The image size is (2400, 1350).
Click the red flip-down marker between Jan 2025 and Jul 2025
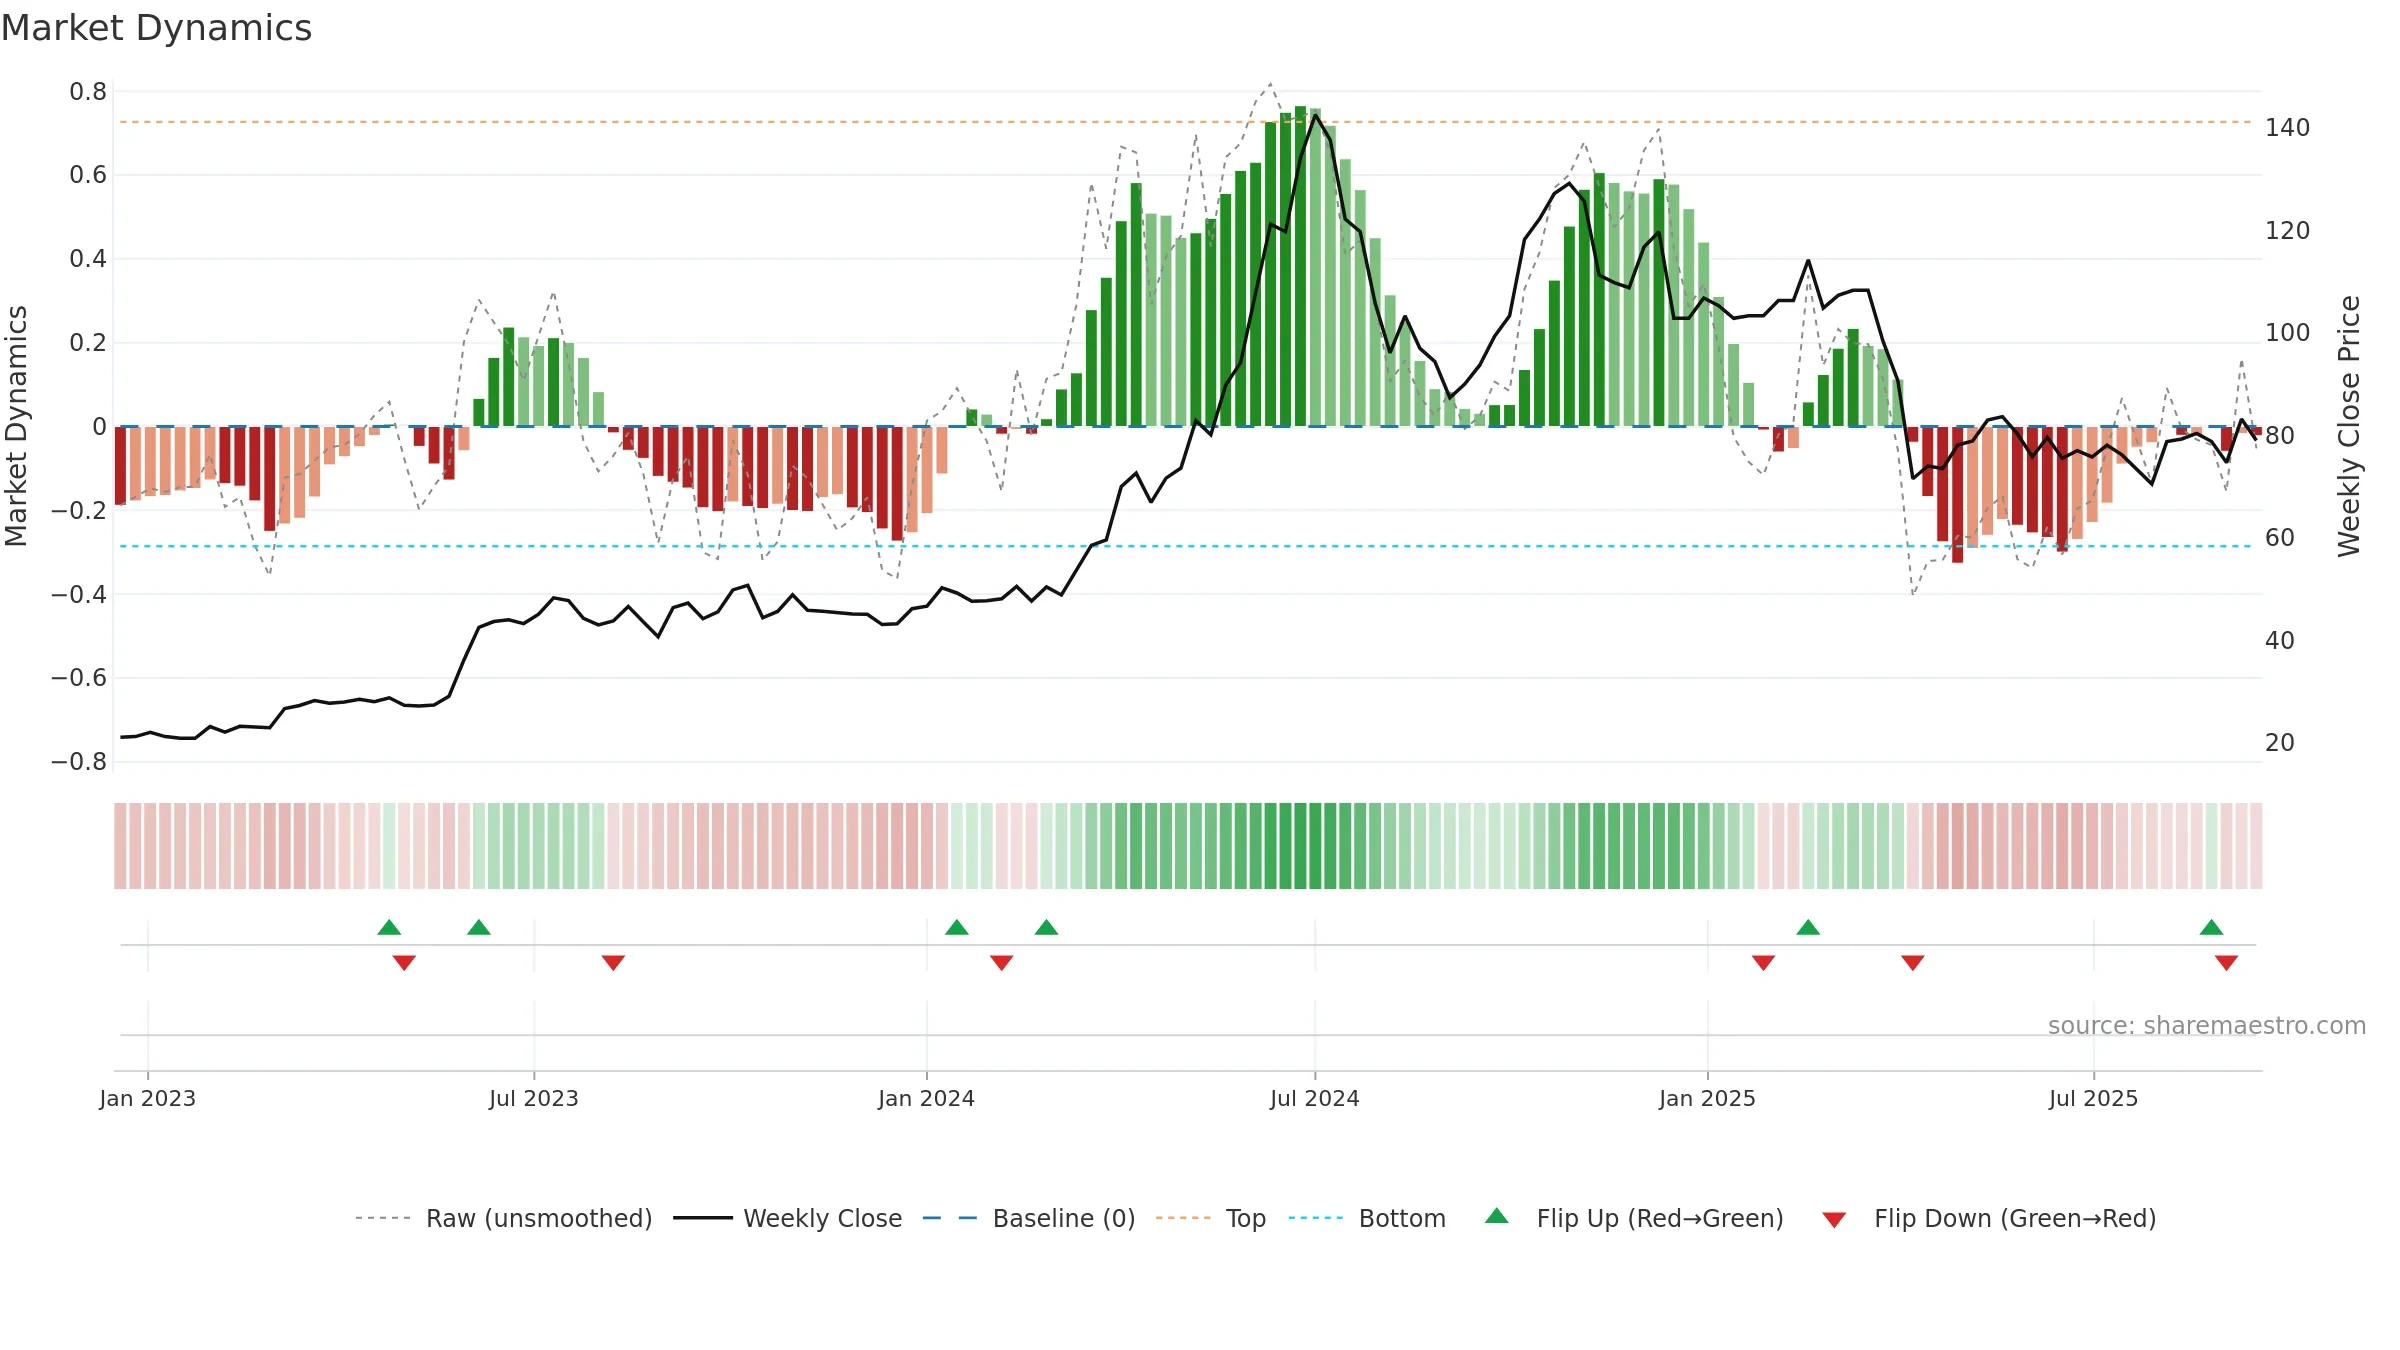[x=1913, y=962]
